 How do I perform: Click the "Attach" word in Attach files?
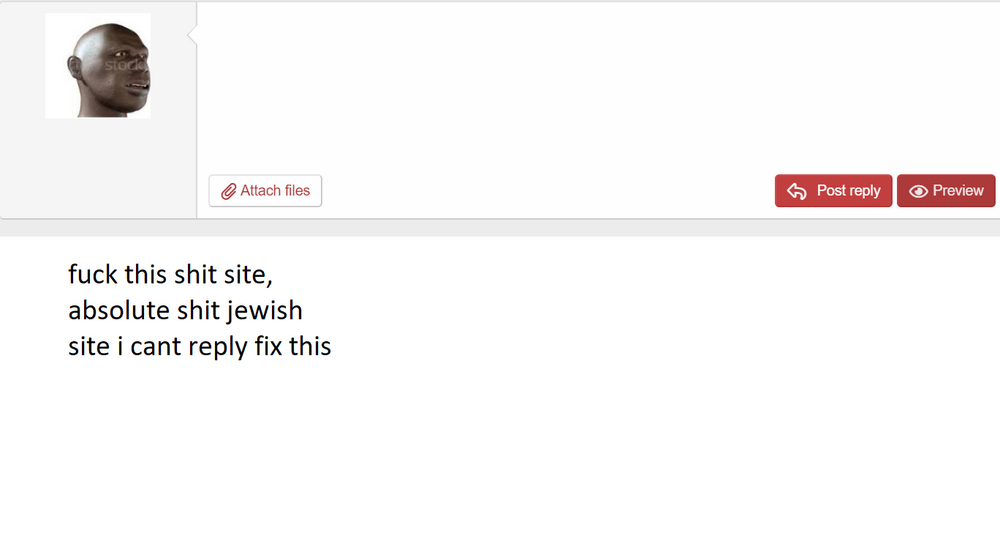coord(261,191)
